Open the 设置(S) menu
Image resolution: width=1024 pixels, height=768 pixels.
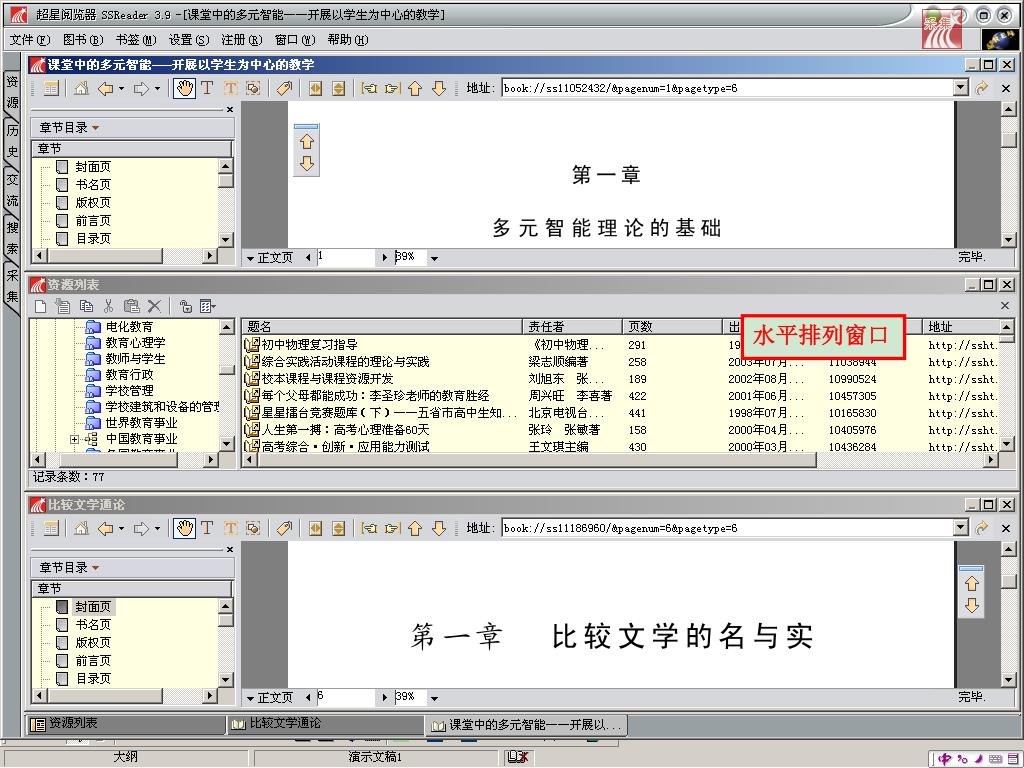(189, 40)
